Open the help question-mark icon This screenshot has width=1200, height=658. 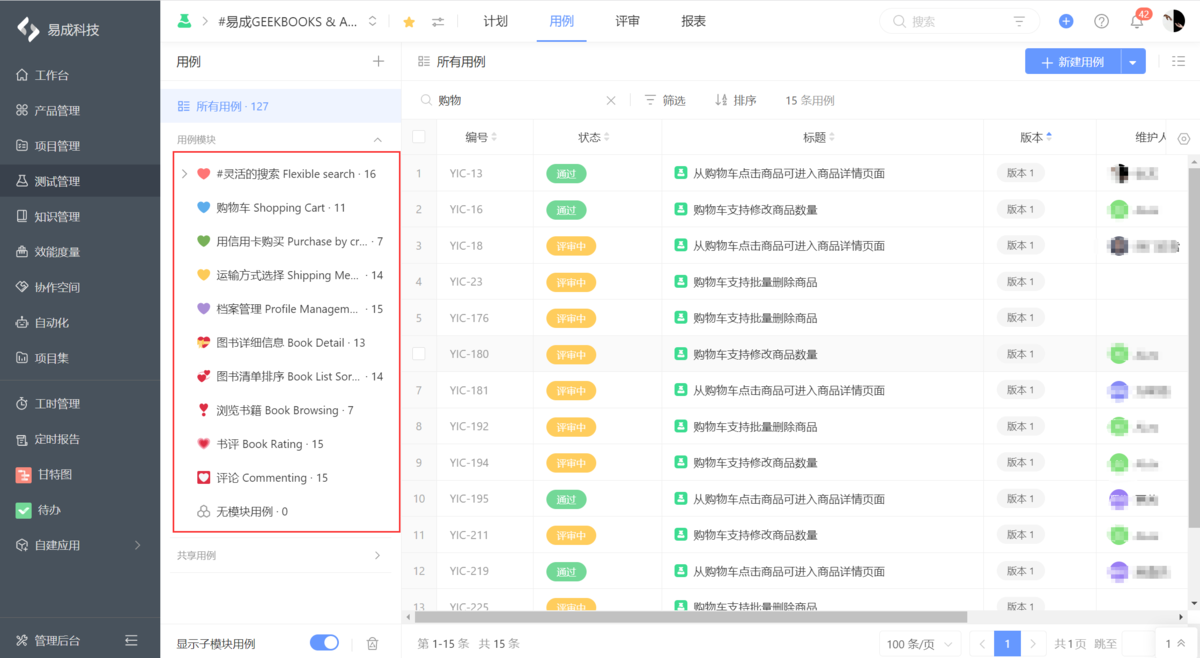tap(1101, 20)
